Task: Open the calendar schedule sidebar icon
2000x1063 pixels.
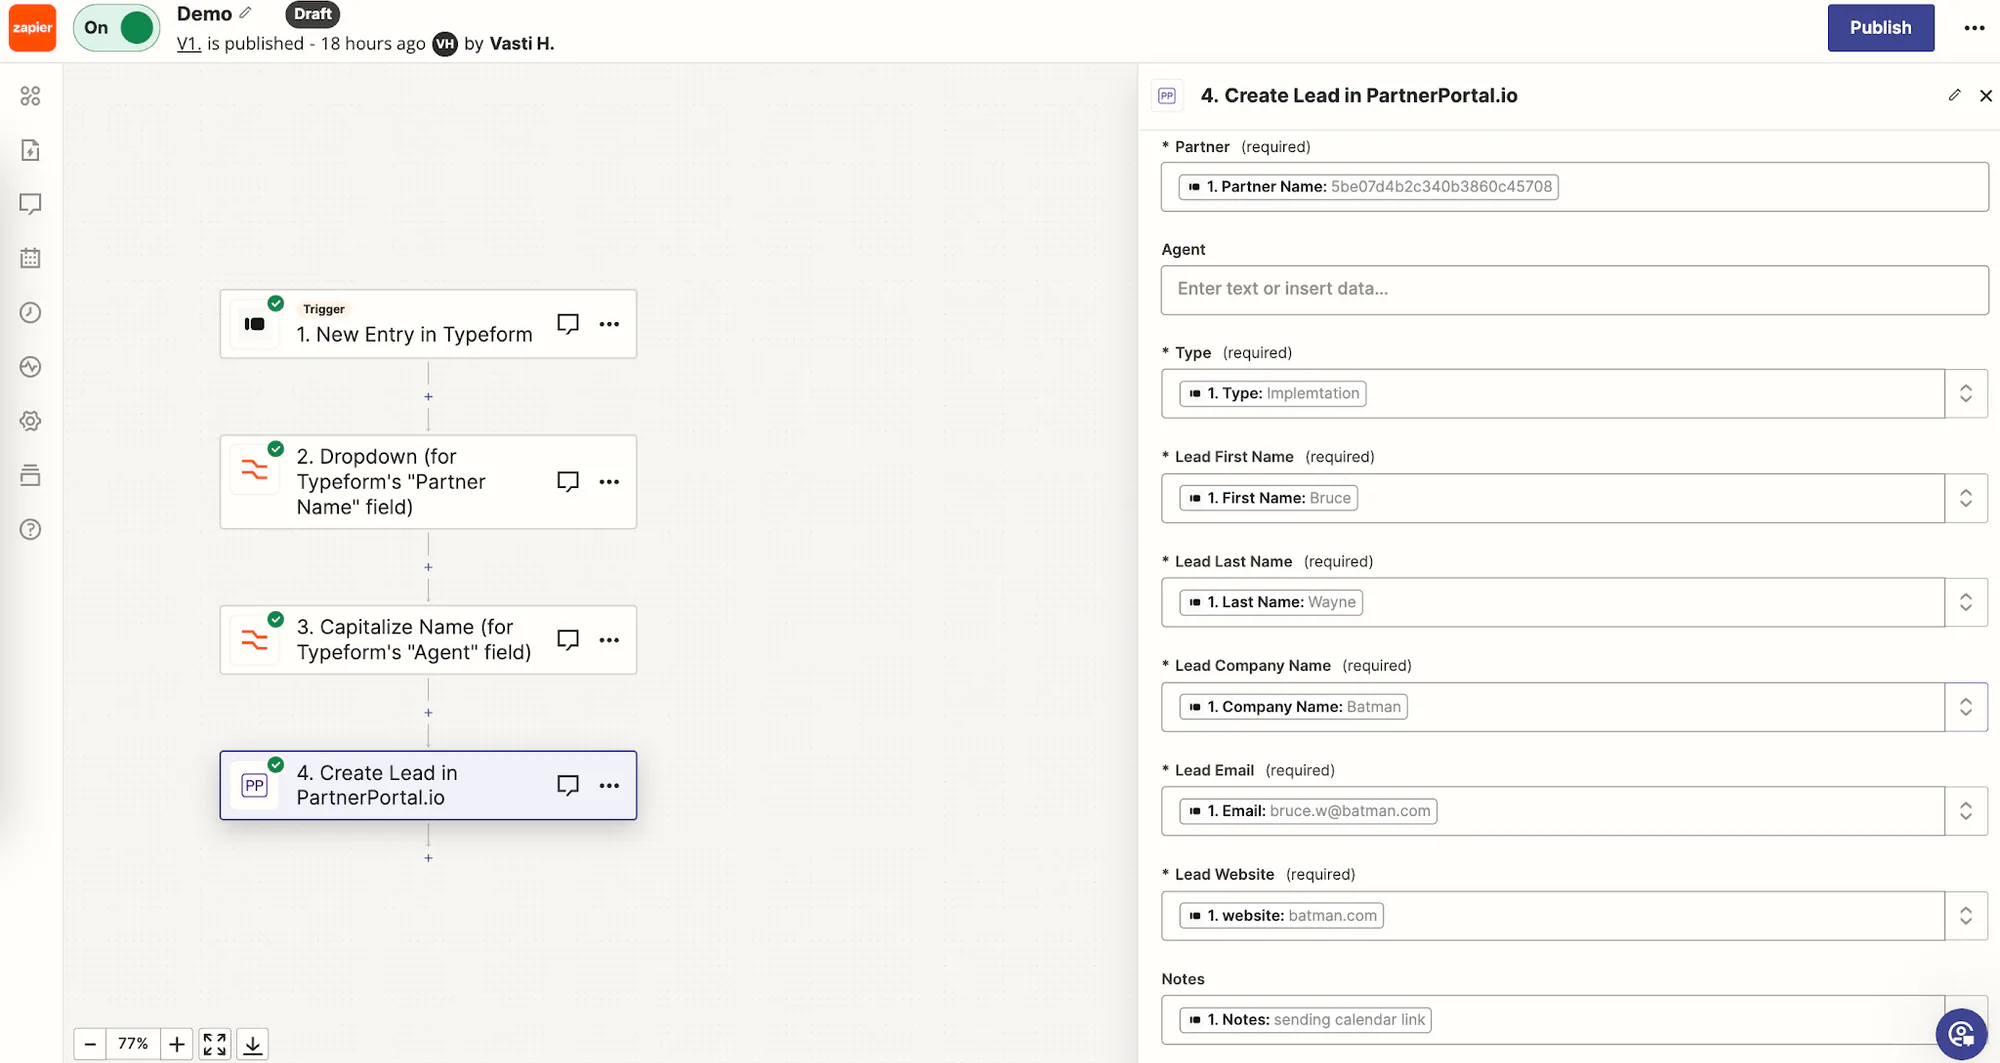Action: (x=31, y=258)
